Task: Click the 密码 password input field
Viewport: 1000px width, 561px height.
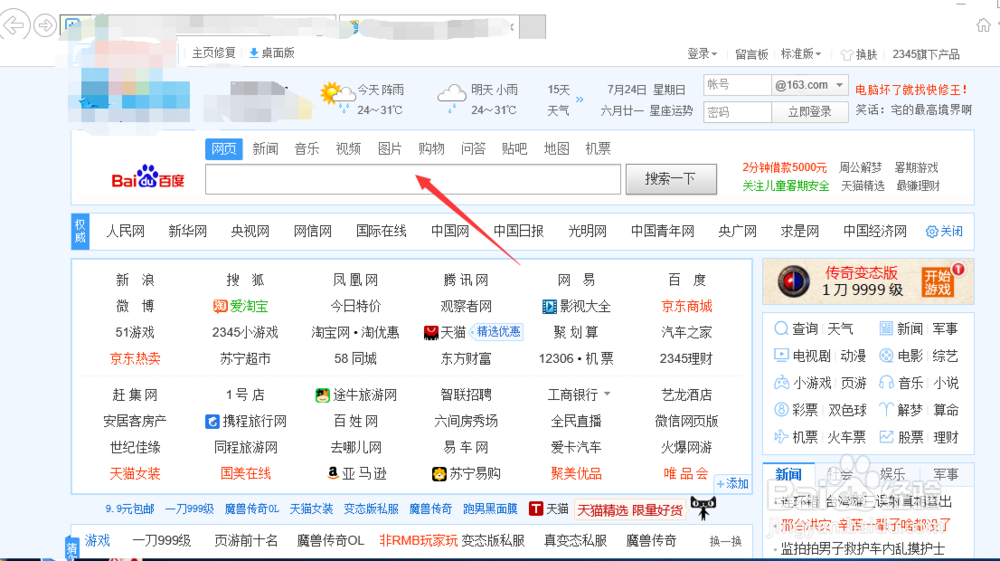Action: pyautogui.click(x=737, y=112)
